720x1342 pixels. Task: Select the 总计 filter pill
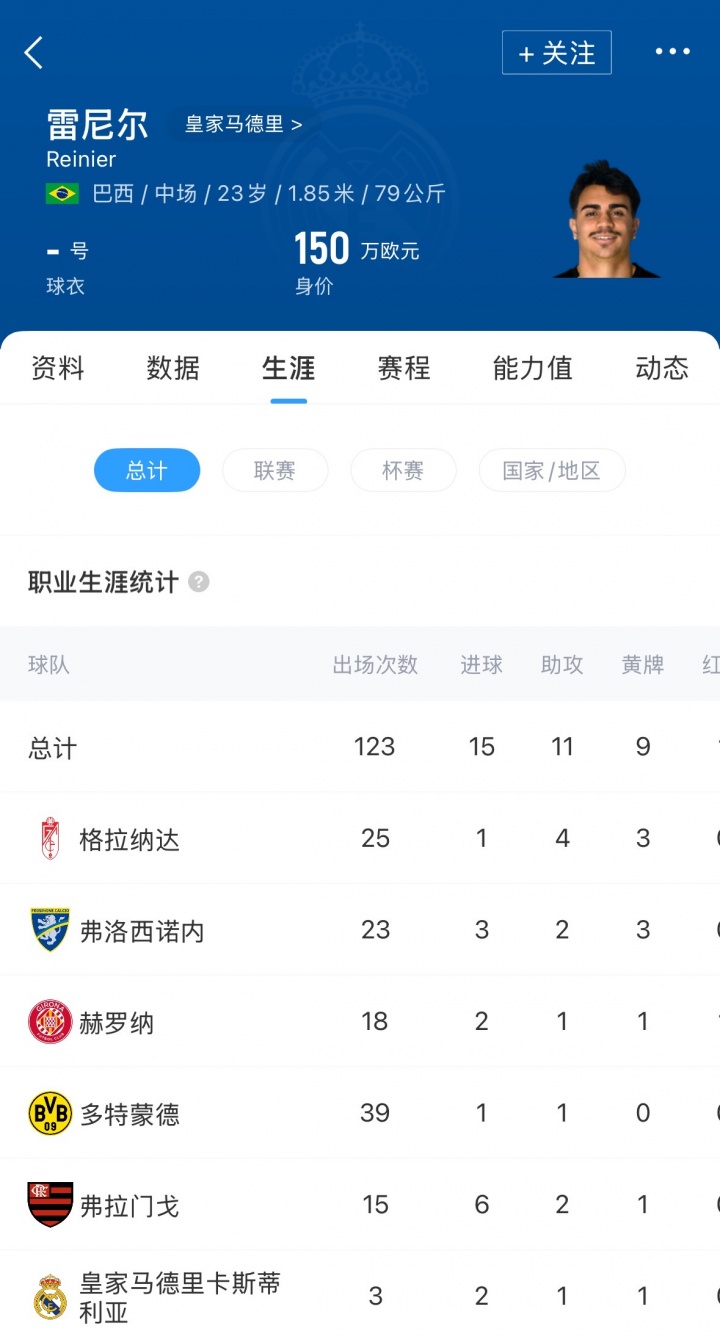[147, 470]
